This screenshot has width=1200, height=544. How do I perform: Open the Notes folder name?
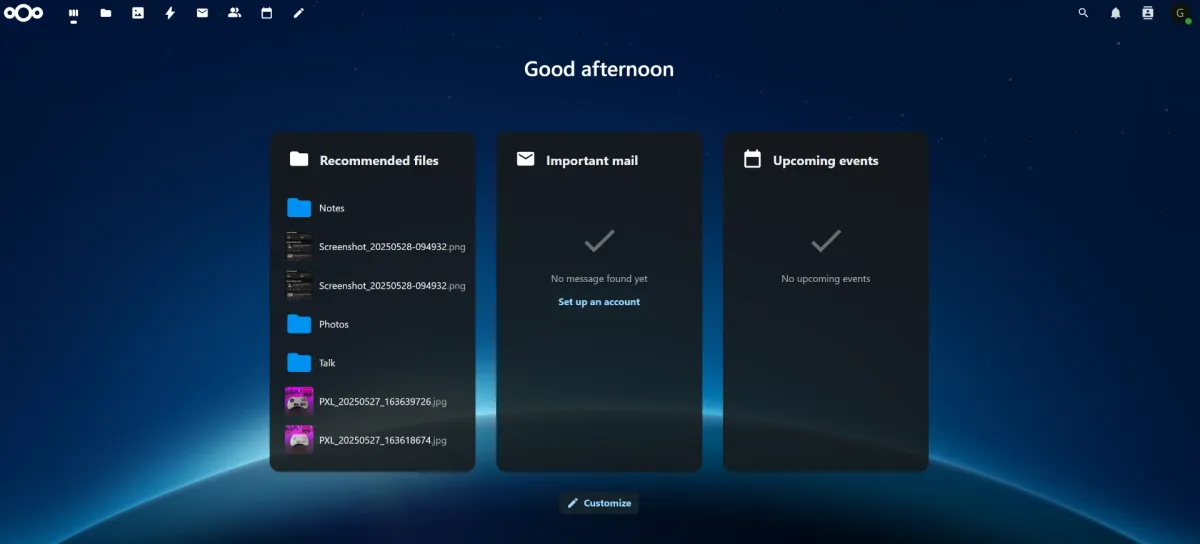pos(332,208)
